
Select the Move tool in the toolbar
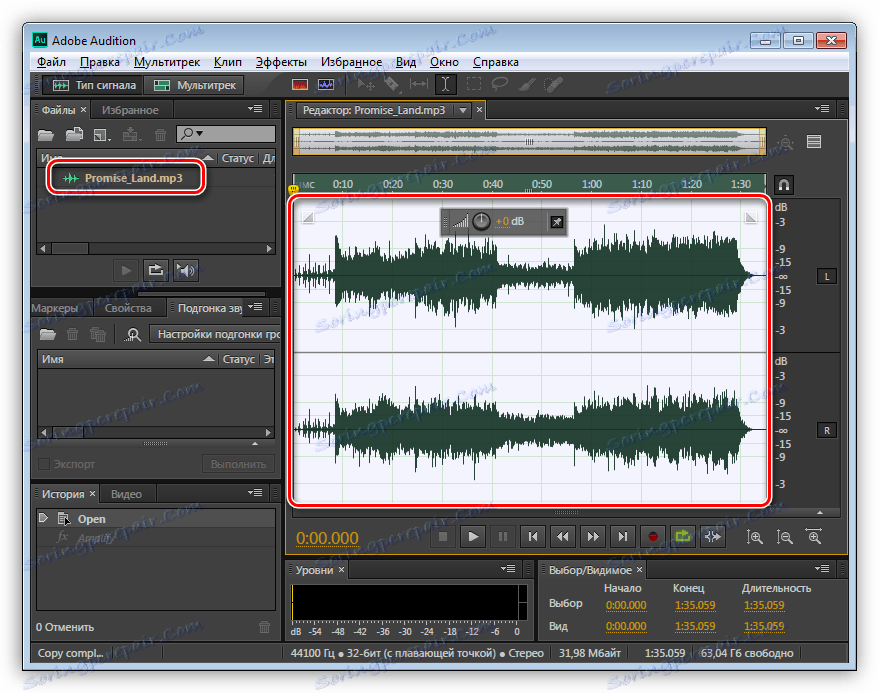point(364,85)
